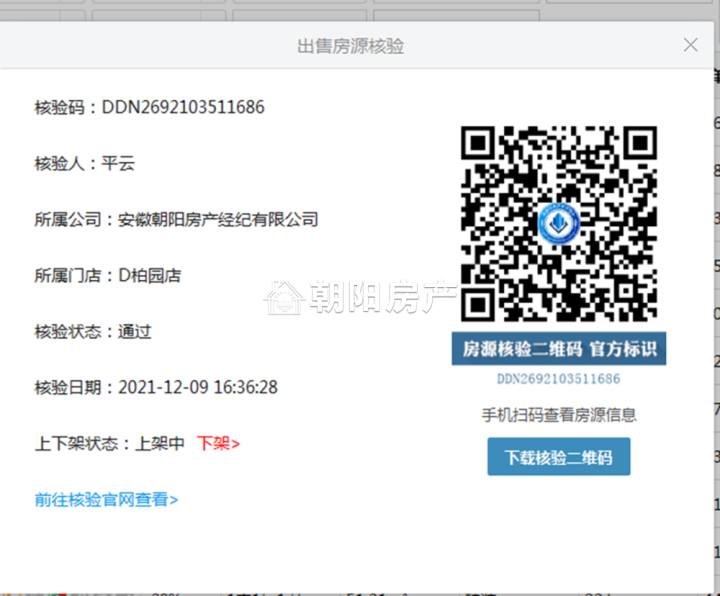720x596 pixels.
Task: Open 前往核验官网查看> link
Action: 107,500
